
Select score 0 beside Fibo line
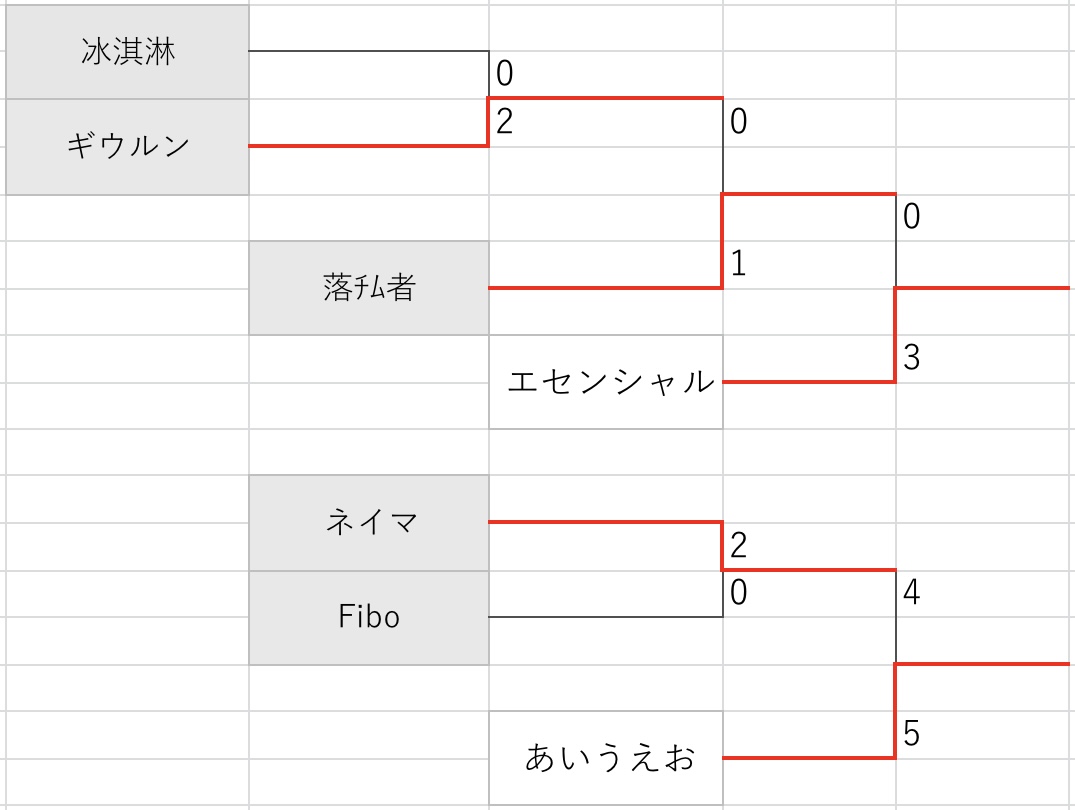[738, 593]
